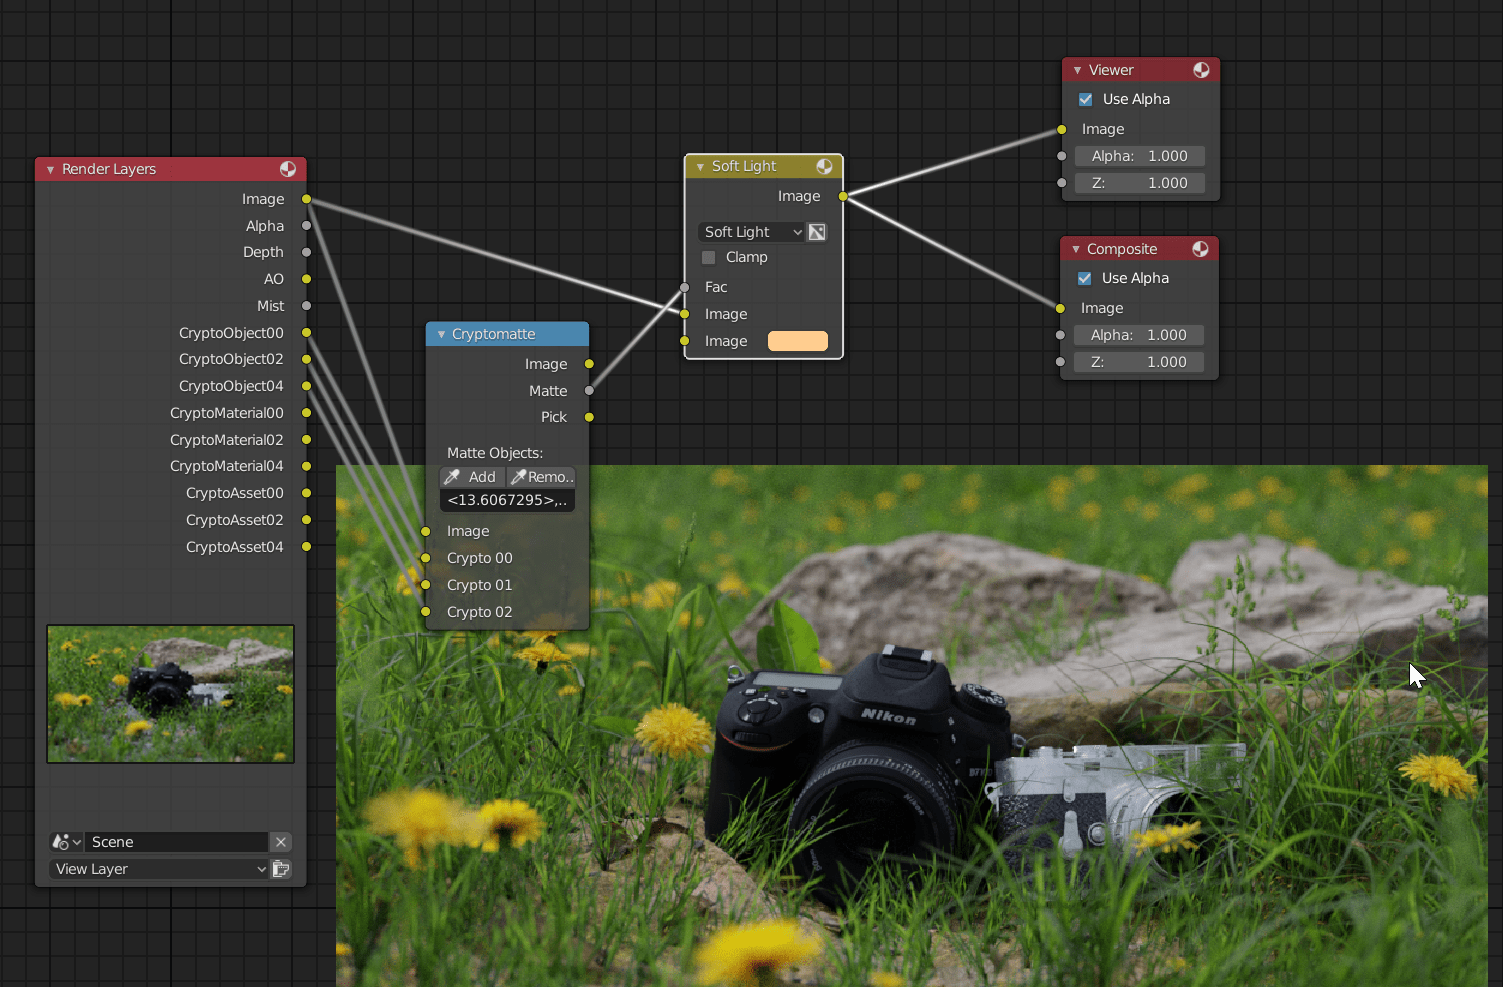Disable Use Alpha on the Viewer node
The image size is (1503, 987).
1086,99
